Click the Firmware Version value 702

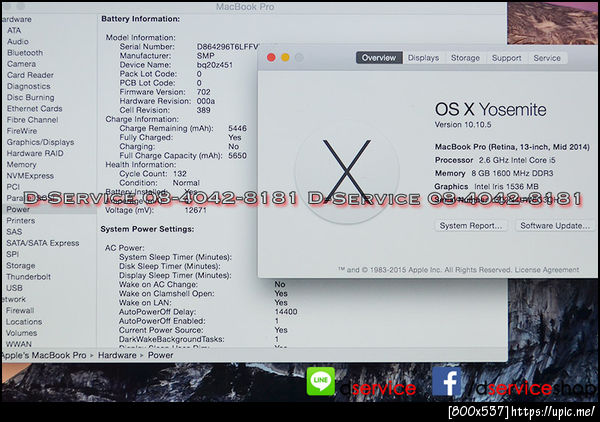204,92
